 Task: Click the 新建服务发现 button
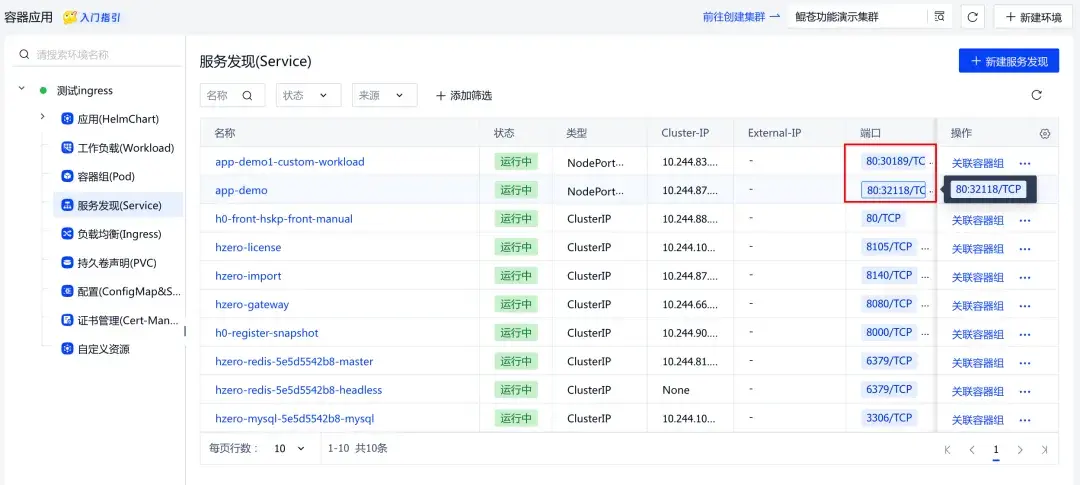[x=1008, y=61]
